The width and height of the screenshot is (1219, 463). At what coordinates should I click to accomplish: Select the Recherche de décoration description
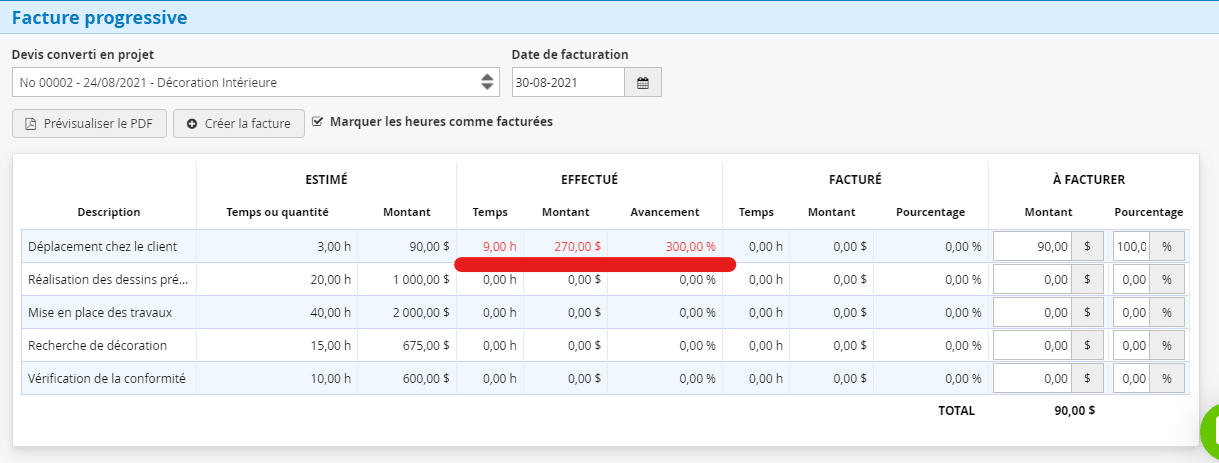click(97, 346)
